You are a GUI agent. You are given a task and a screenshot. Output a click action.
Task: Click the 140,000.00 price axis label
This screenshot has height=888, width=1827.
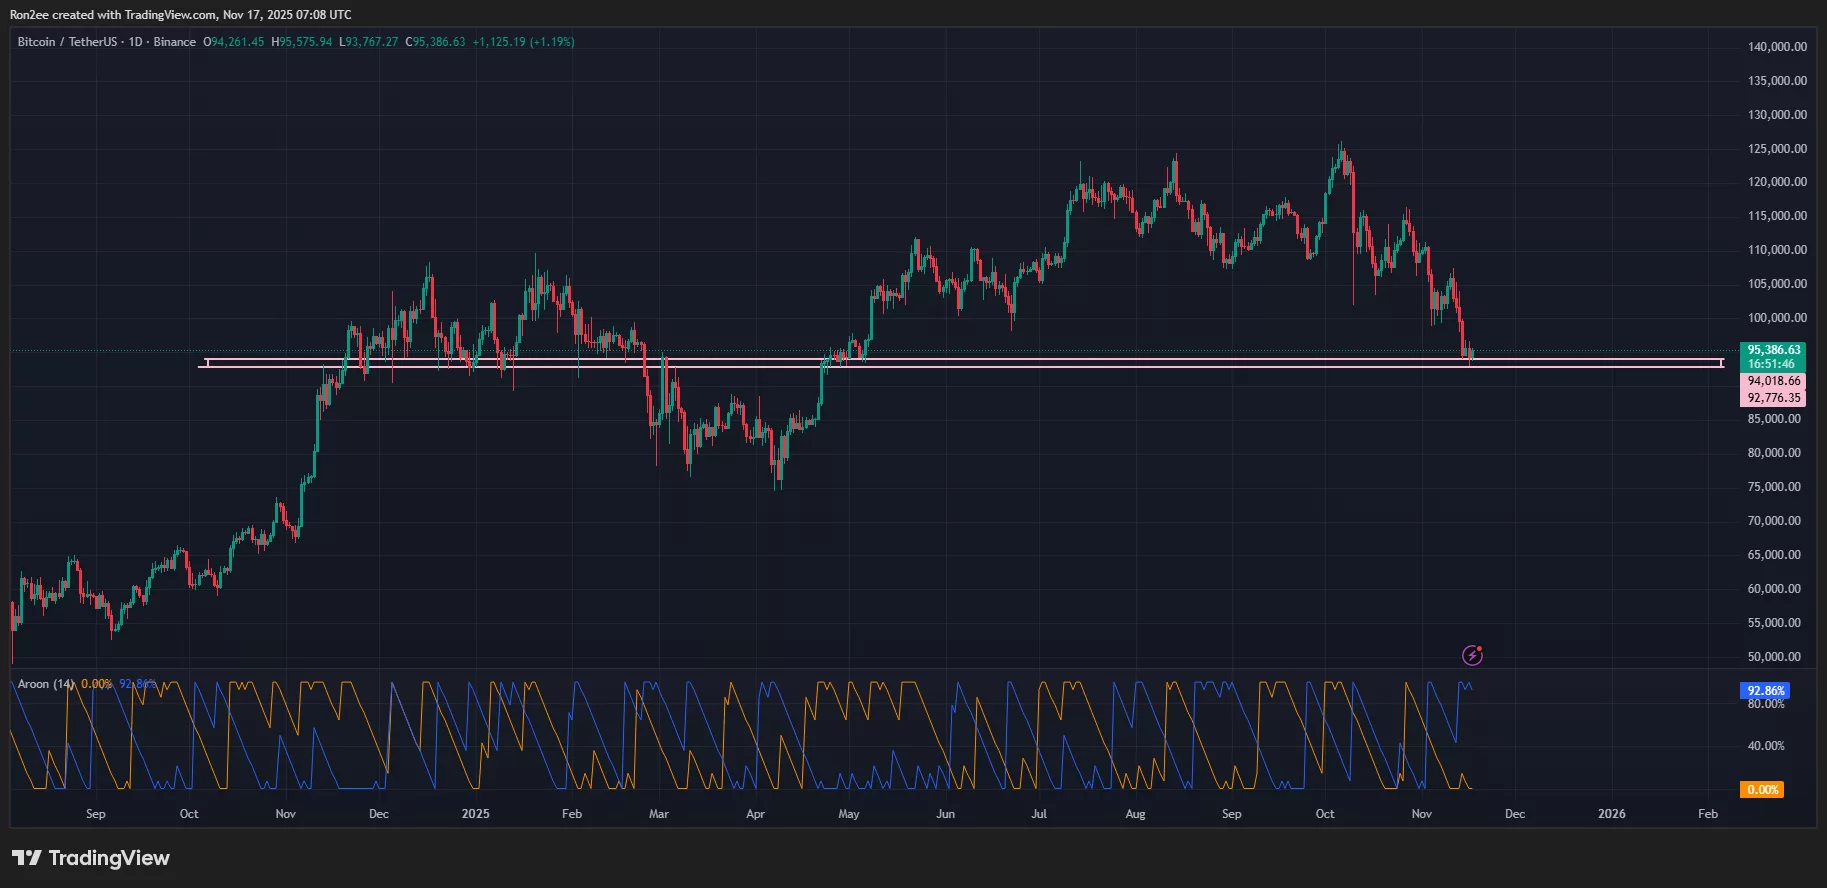(1776, 47)
